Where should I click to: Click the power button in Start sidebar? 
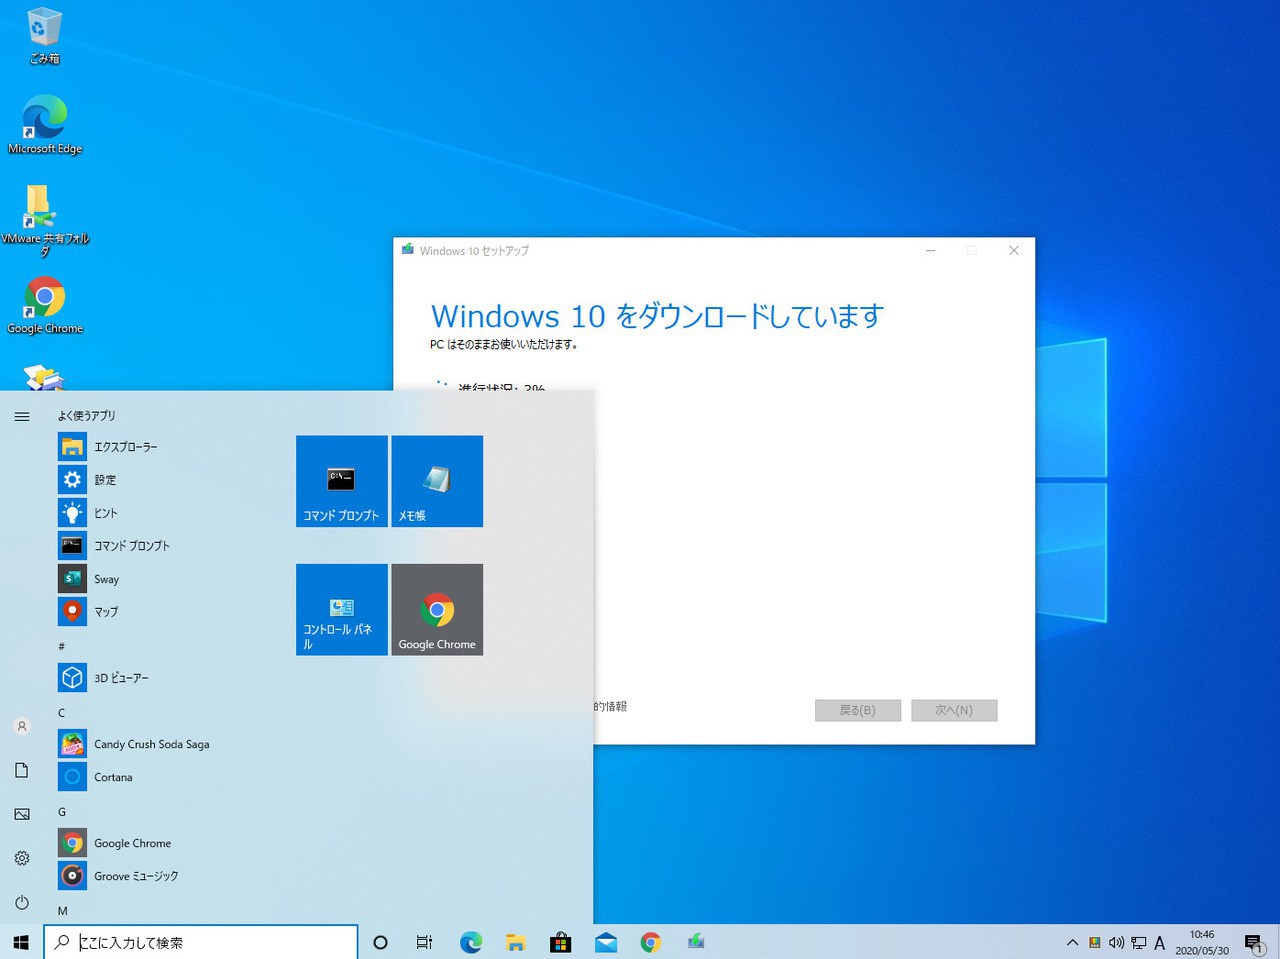[22, 902]
